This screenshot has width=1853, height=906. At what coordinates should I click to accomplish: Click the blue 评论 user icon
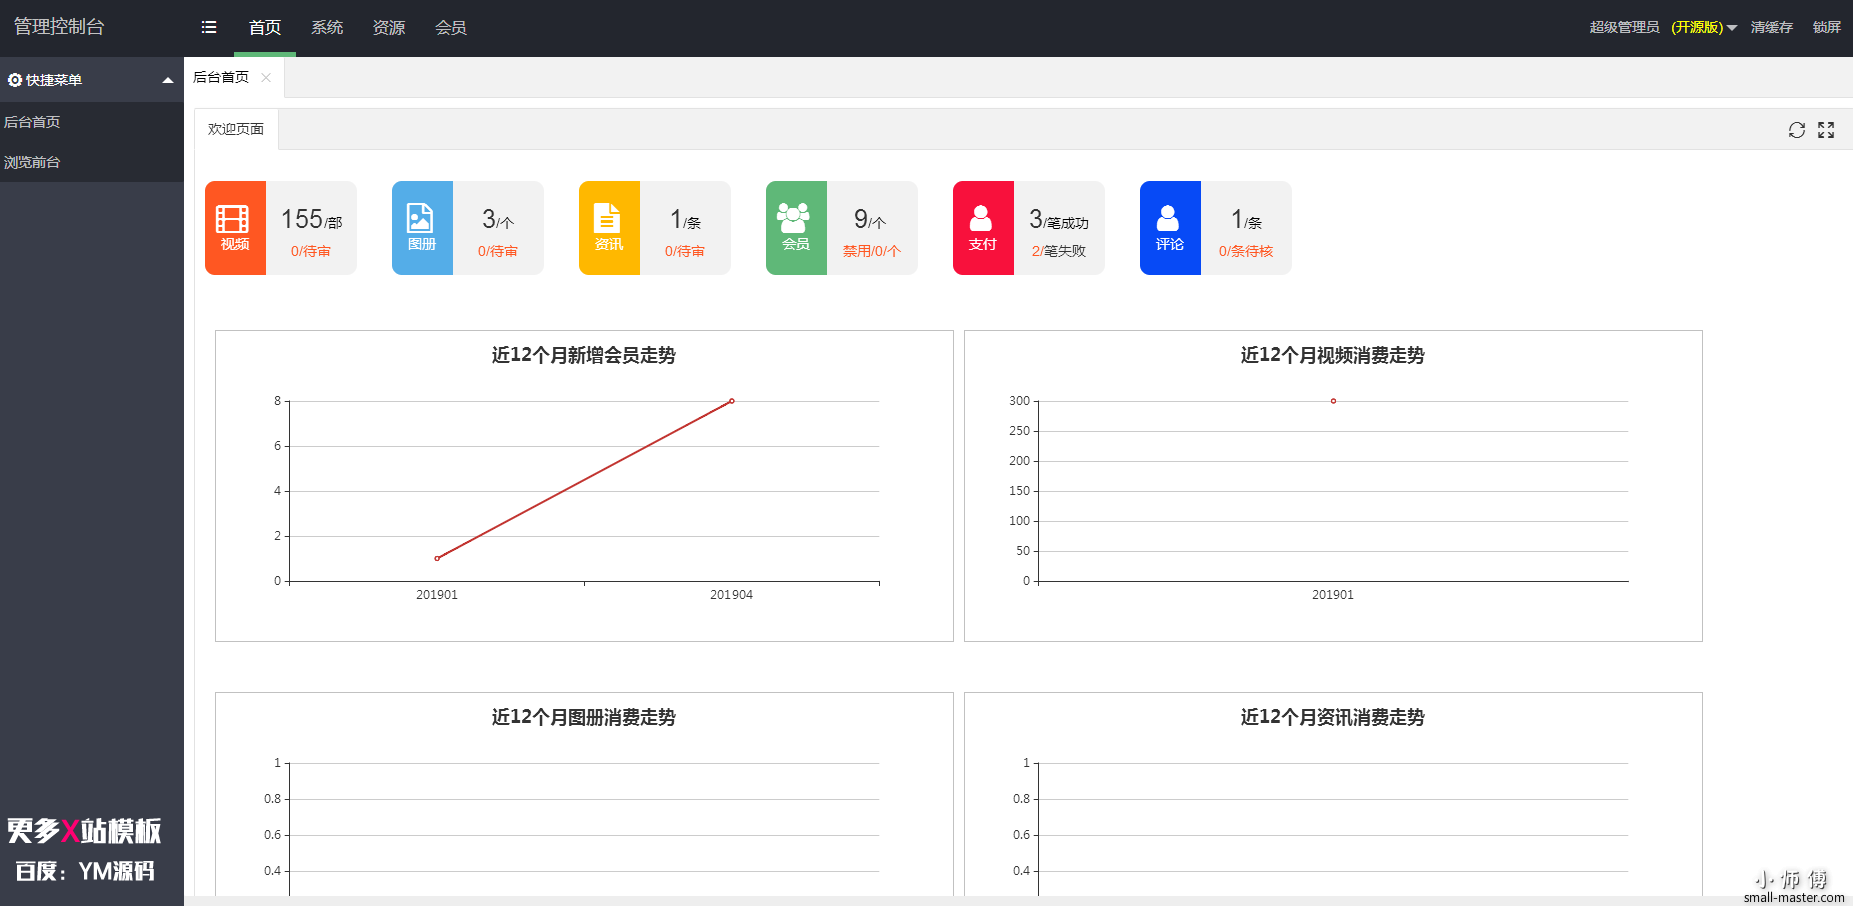tap(1168, 218)
